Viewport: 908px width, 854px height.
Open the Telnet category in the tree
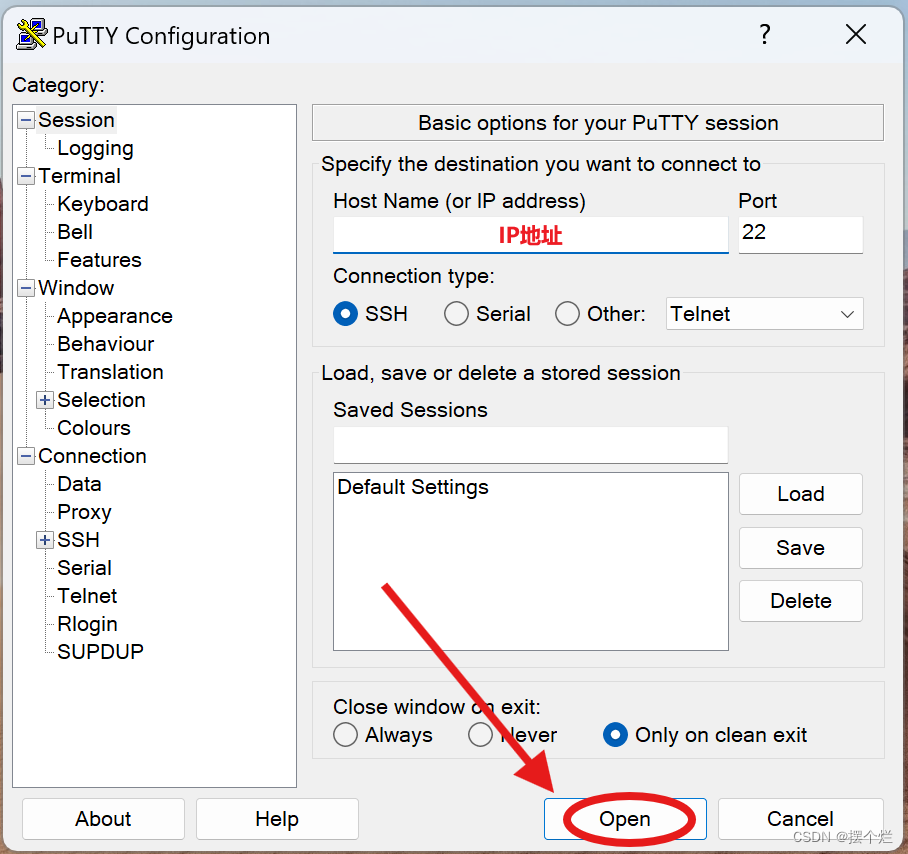pos(87,596)
